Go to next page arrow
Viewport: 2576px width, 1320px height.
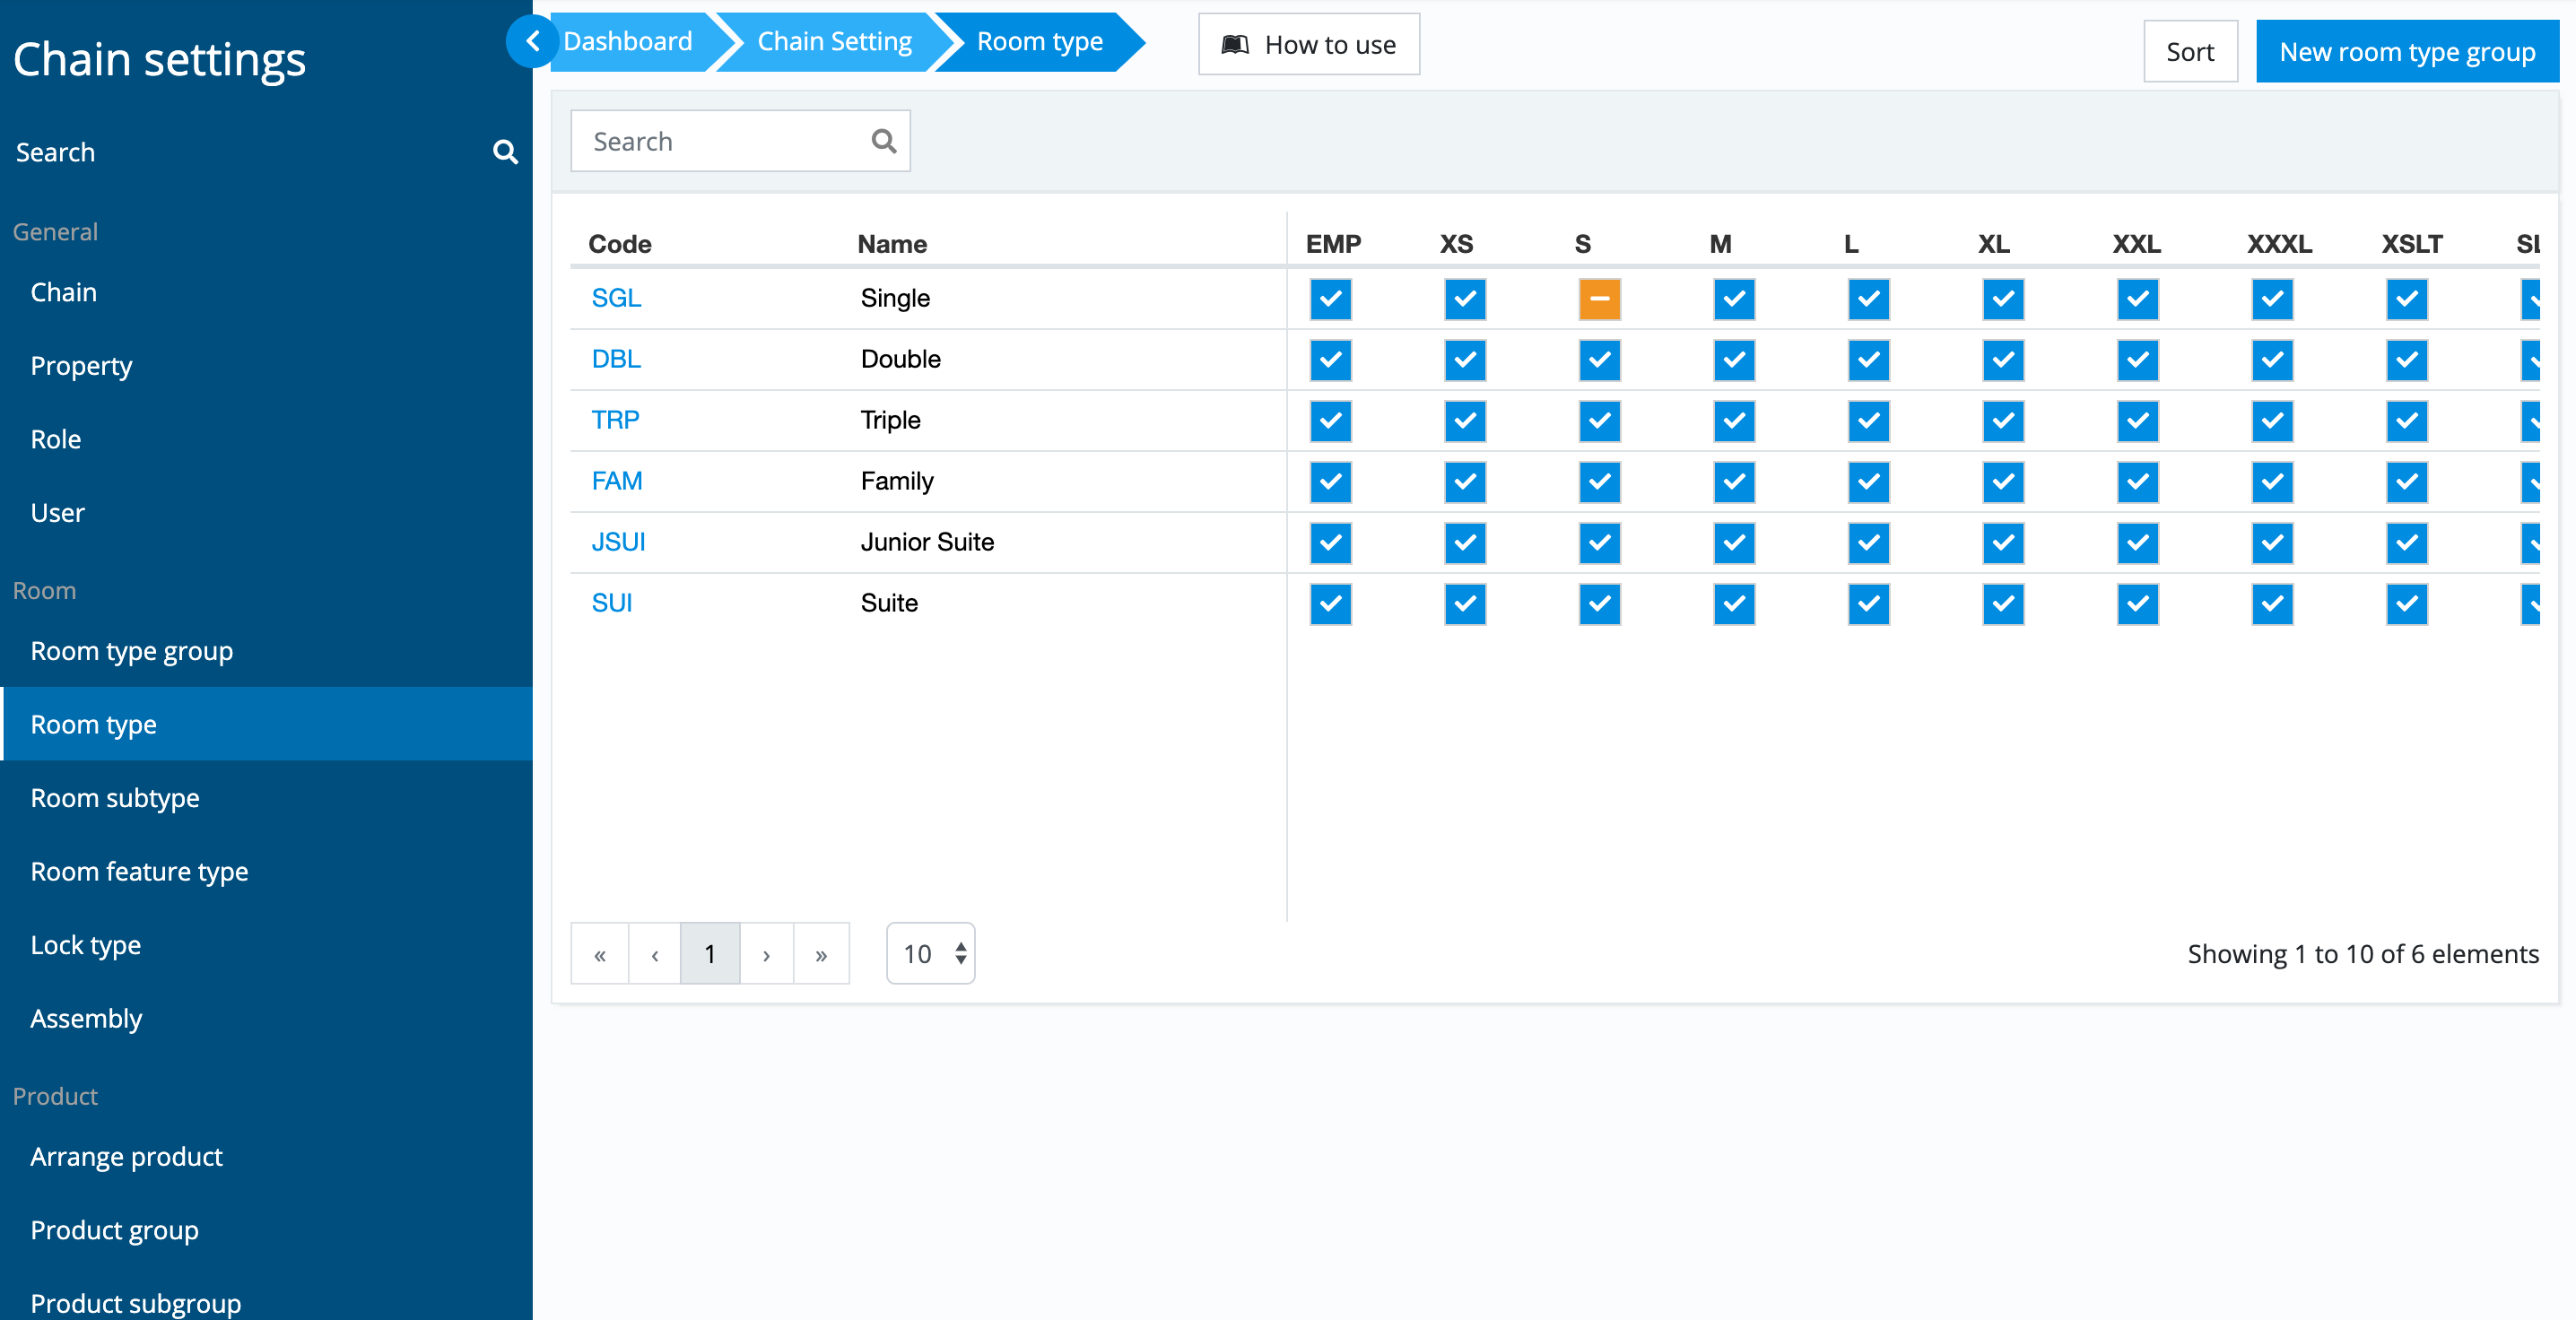click(766, 954)
